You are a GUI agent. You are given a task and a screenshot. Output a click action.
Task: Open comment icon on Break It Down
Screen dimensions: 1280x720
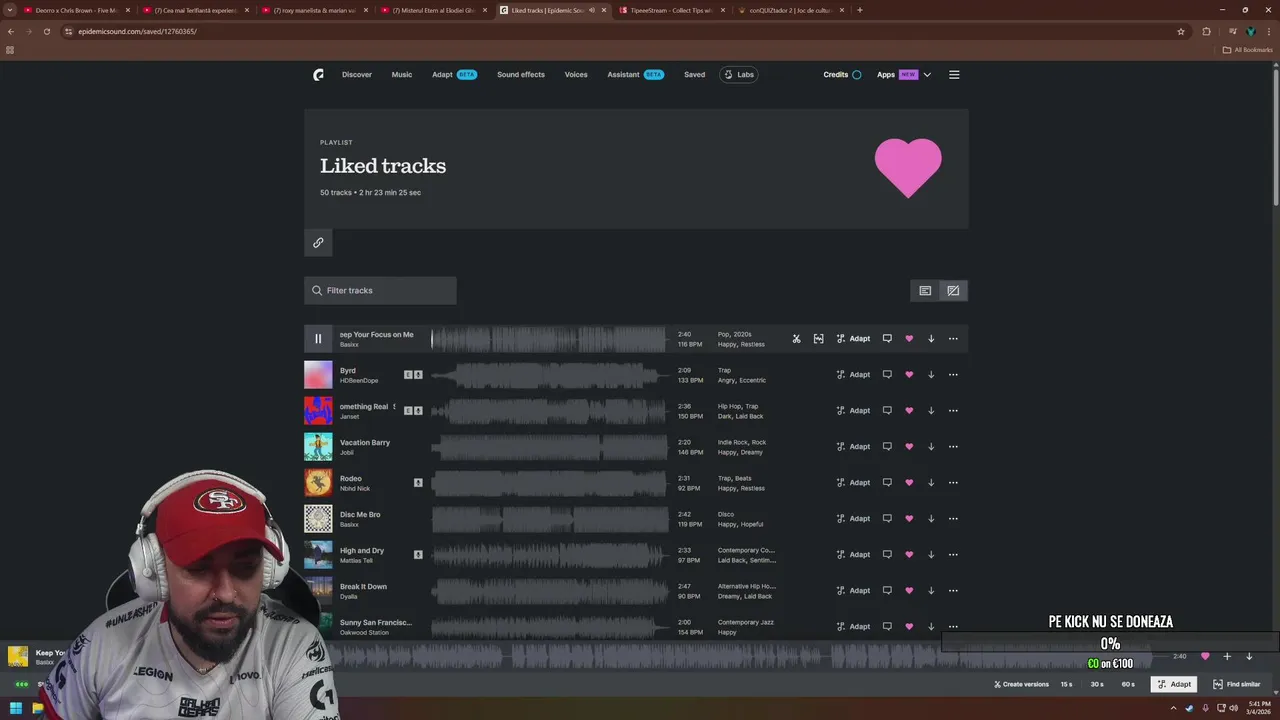tap(887, 591)
